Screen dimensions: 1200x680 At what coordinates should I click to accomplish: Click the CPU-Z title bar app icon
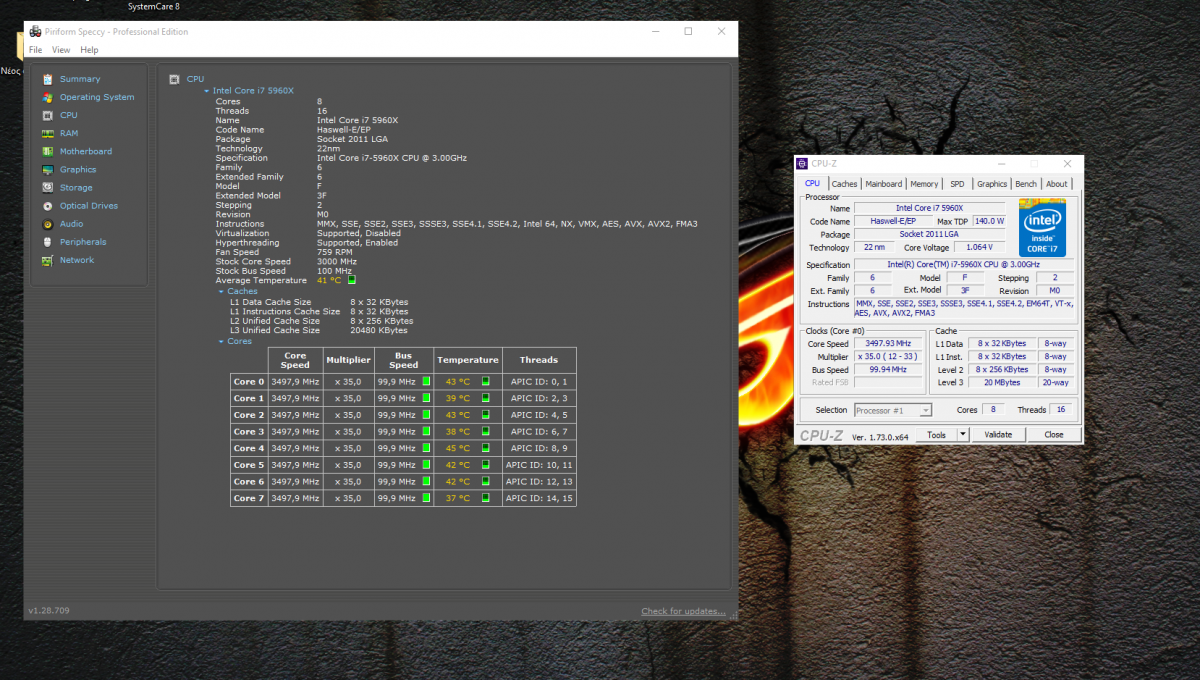click(802, 163)
